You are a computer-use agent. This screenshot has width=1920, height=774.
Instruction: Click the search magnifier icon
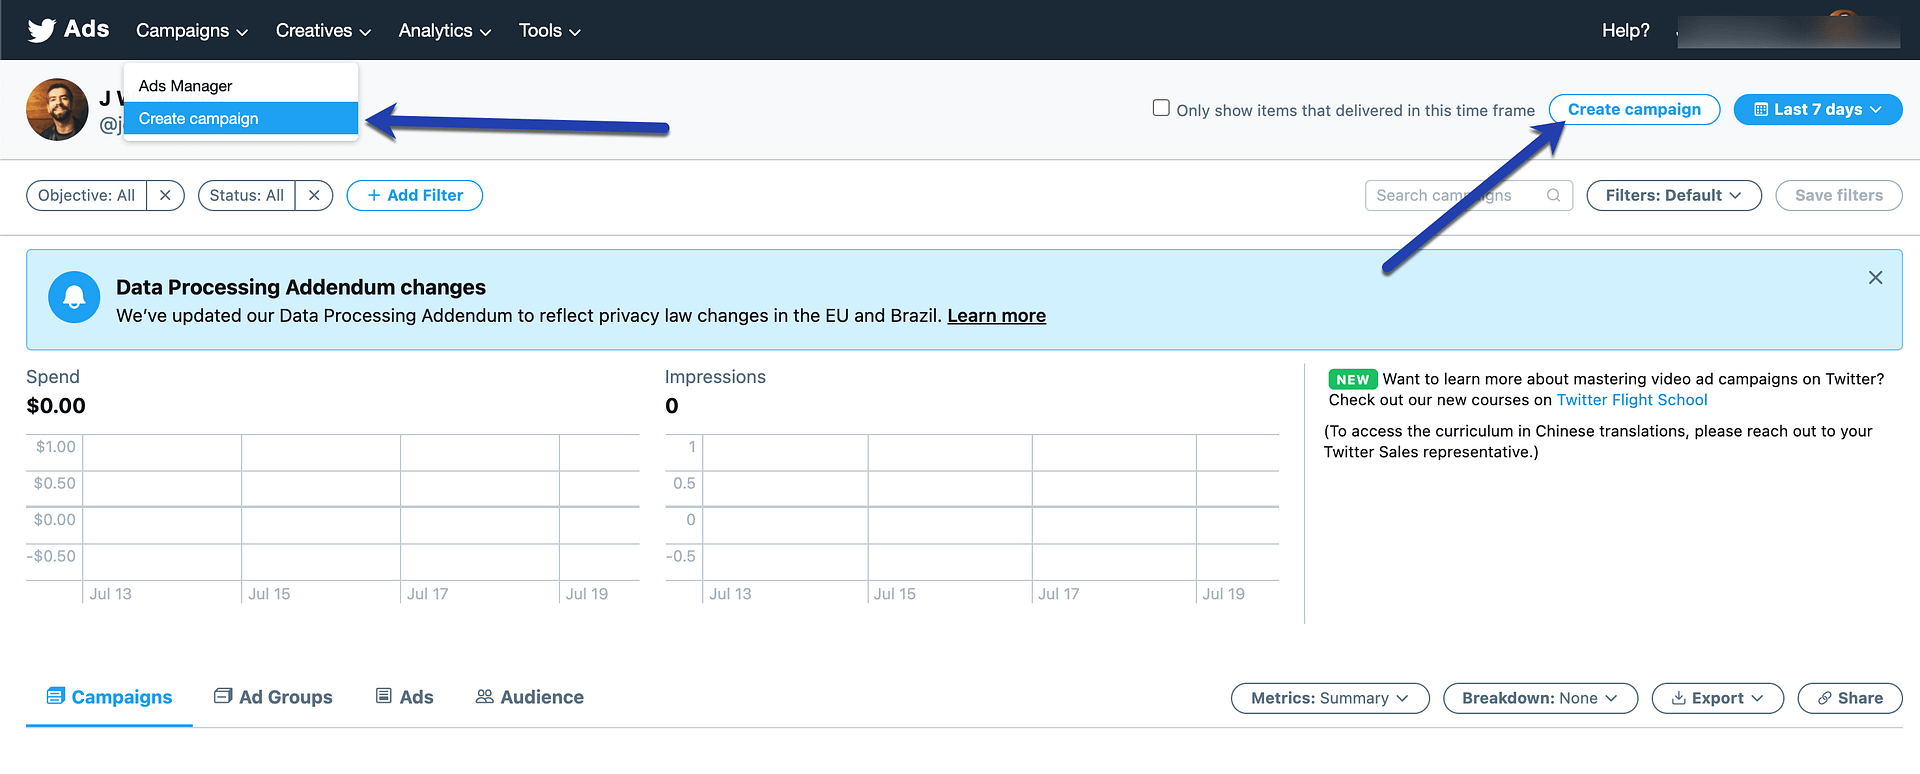tap(1553, 195)
